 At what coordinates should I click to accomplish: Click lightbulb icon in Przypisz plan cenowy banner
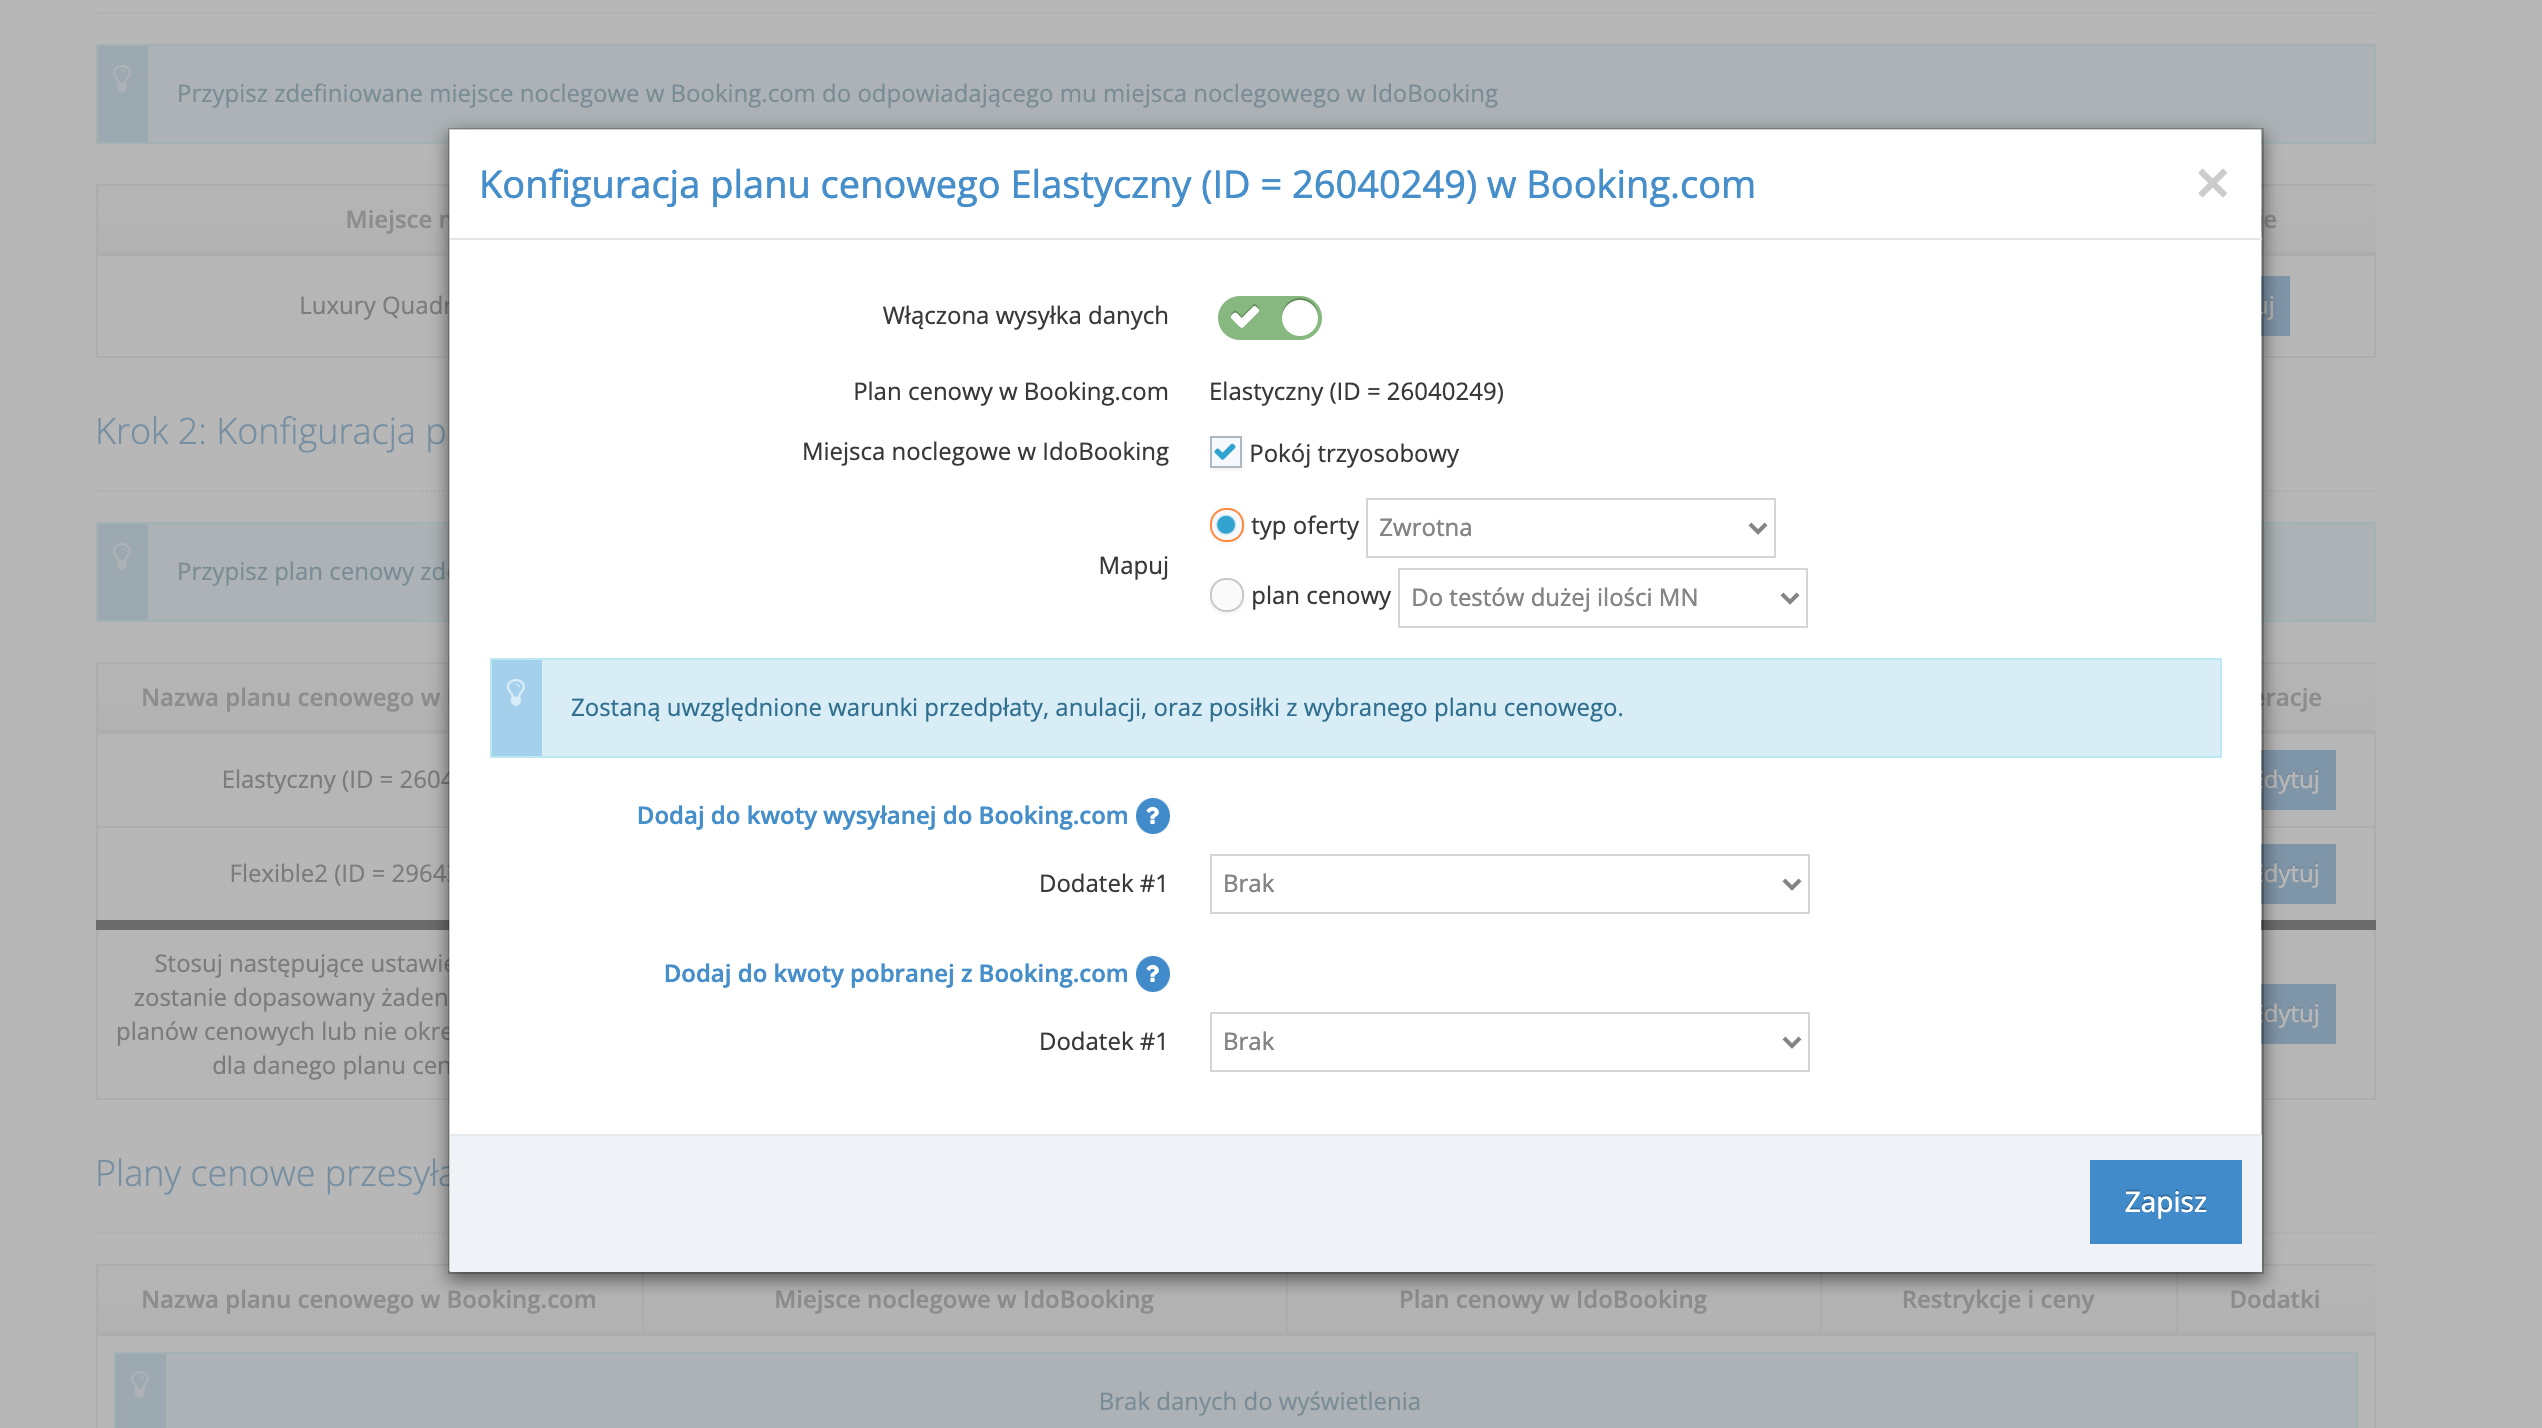click(122, 557)
